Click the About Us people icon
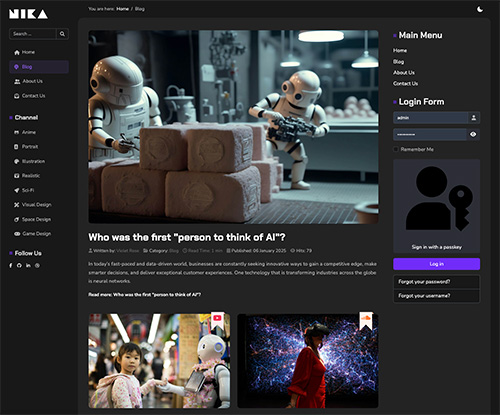Screen dimensions: 500x415 pos(17,81)
